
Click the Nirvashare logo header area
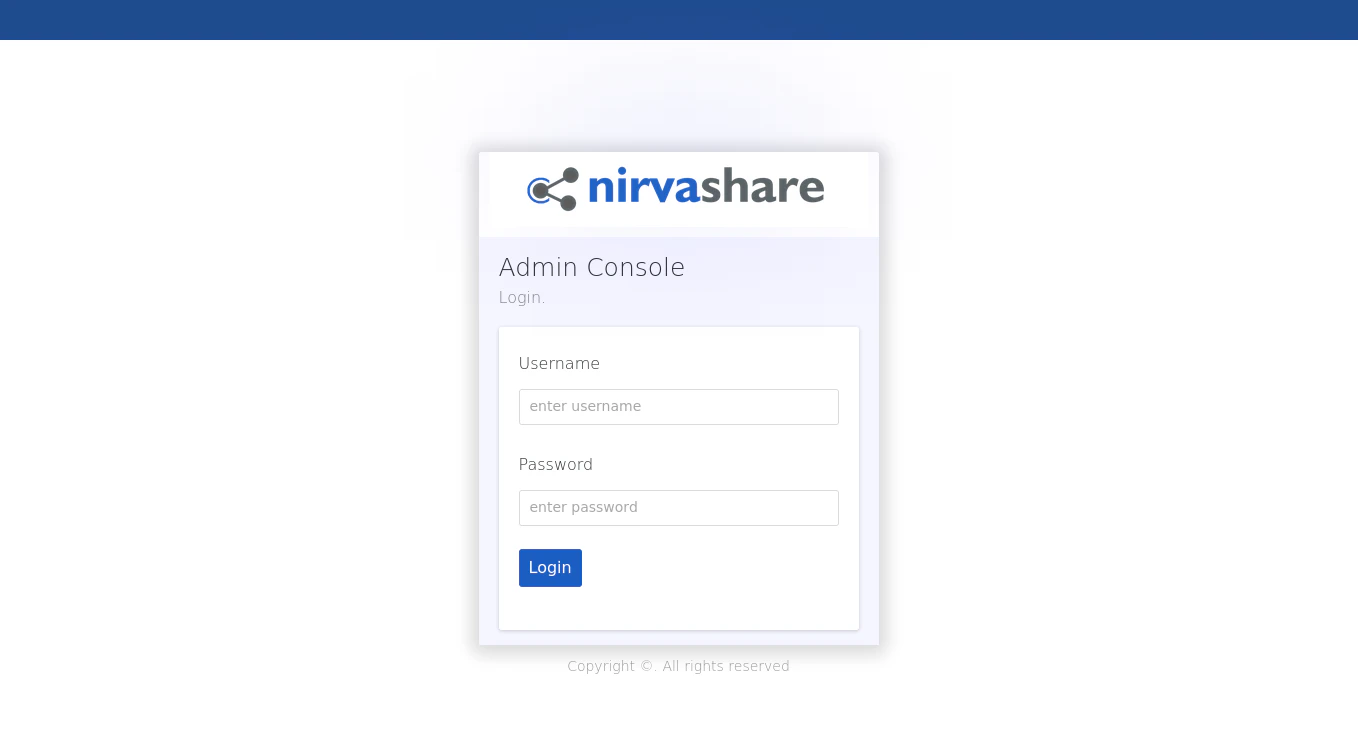pyautogui.click(x=679, y=193)
